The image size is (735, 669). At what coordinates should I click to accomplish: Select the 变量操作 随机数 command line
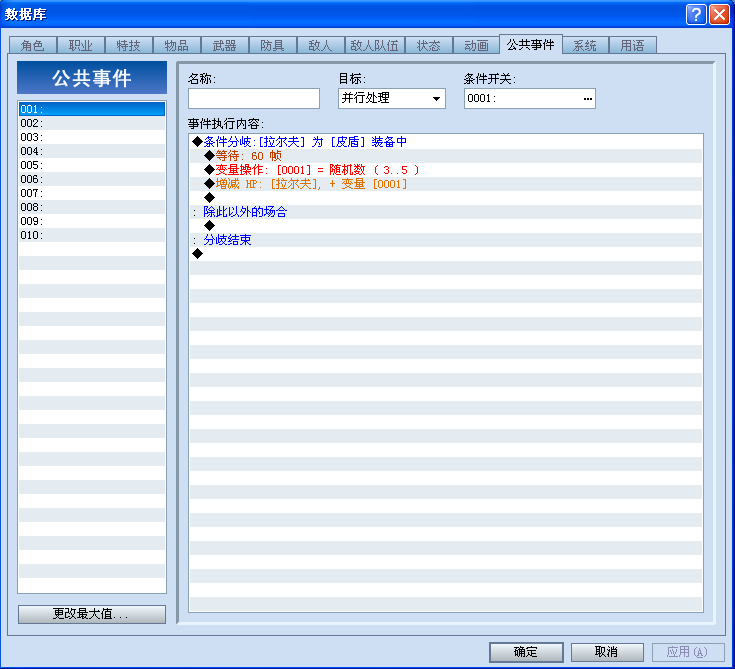click(446, 170)
